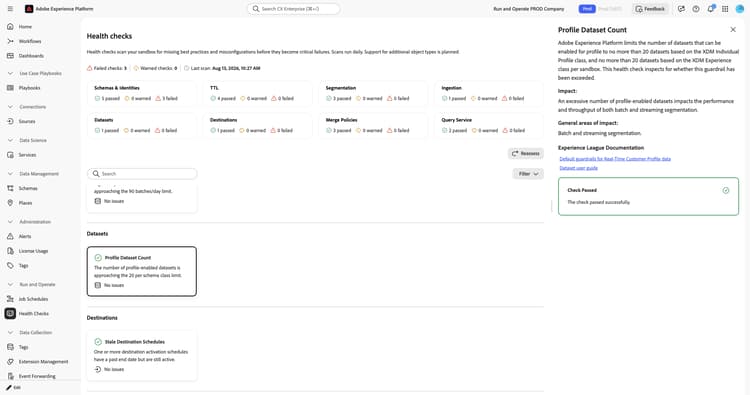Click the health checks Search field
This screenshot has height=395, width=750.
click(x=142, y=174)
